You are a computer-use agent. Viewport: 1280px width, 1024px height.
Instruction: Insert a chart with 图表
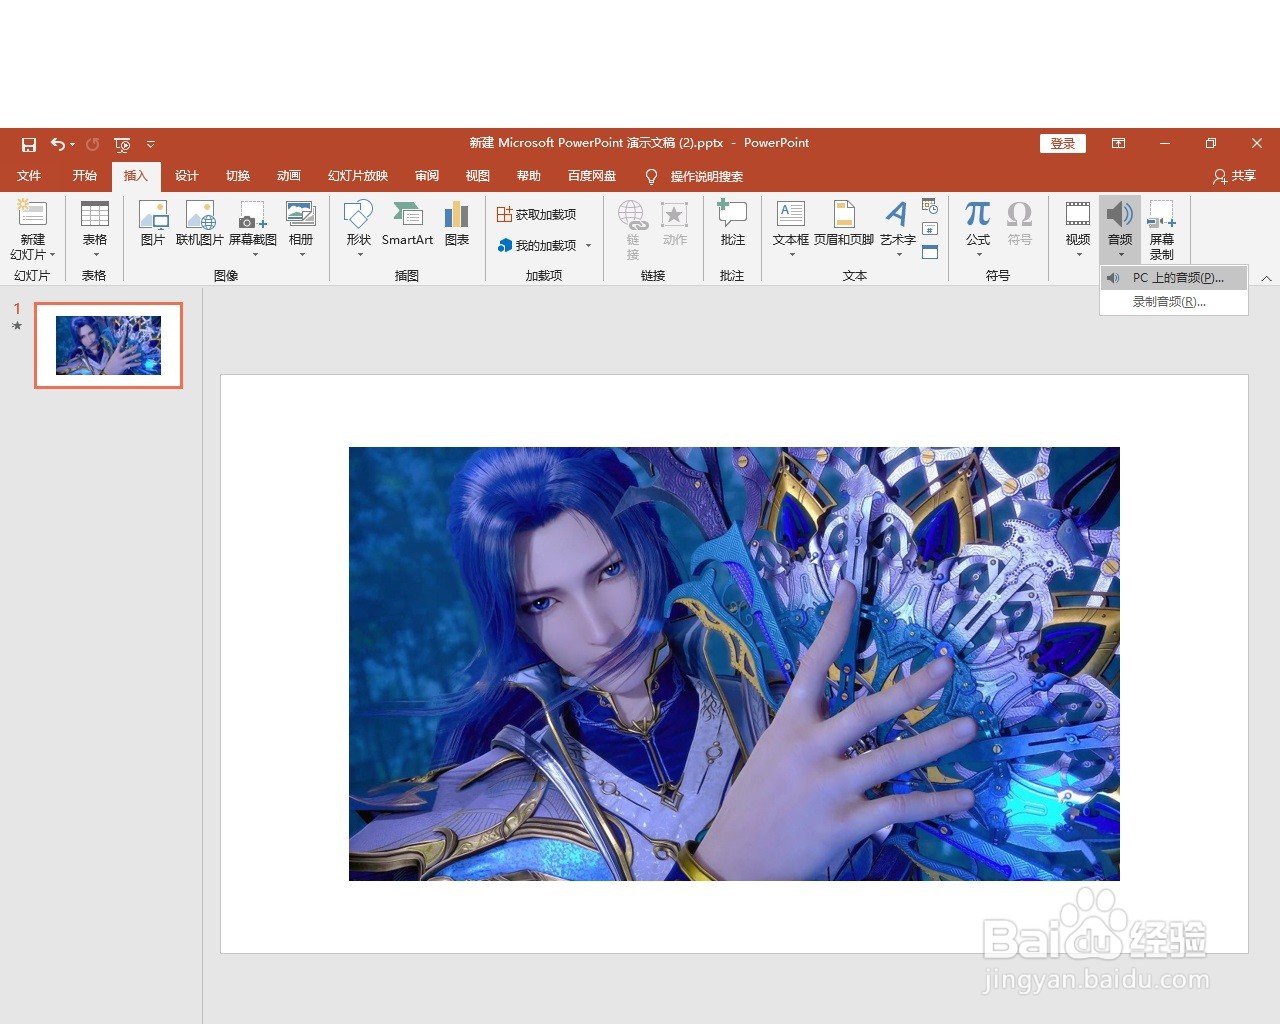(457, 223)
